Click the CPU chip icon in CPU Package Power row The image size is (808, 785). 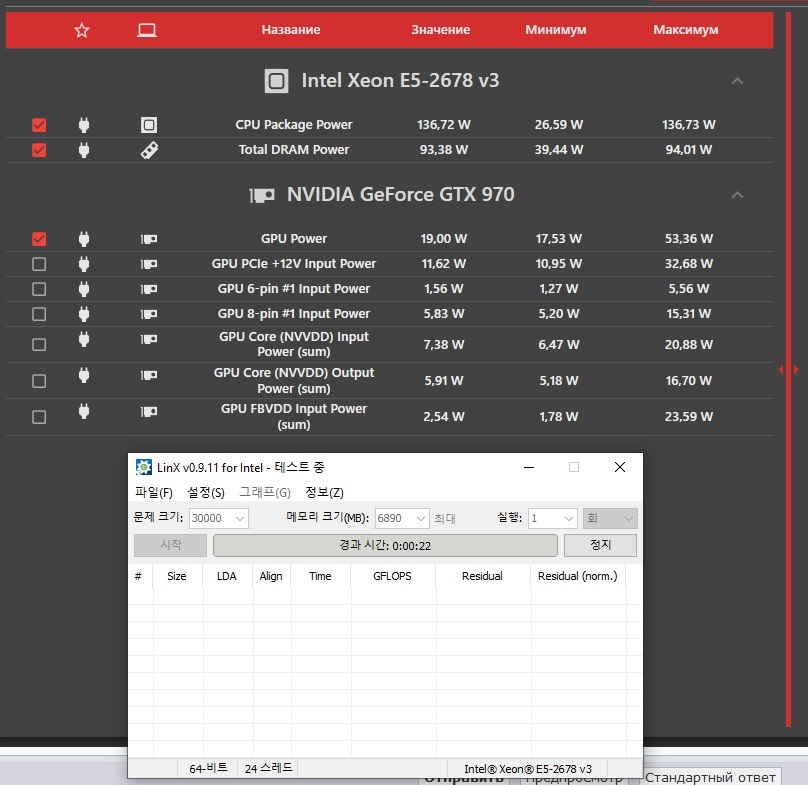(x=149, y=125)
